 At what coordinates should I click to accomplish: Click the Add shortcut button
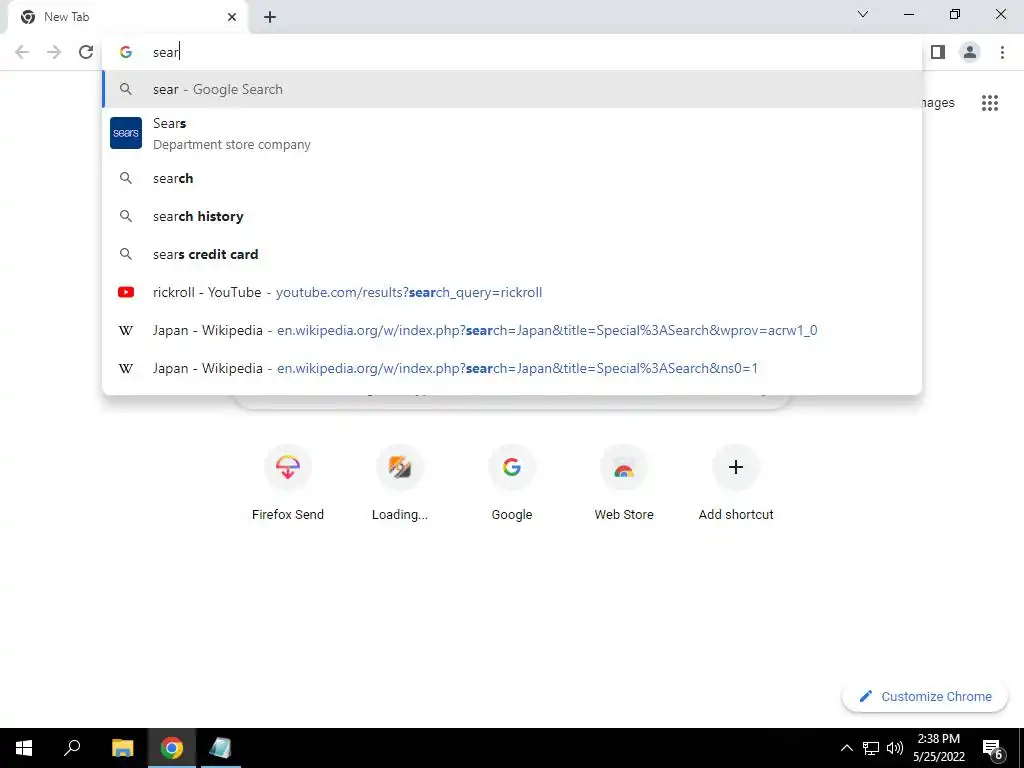(736, 483)
